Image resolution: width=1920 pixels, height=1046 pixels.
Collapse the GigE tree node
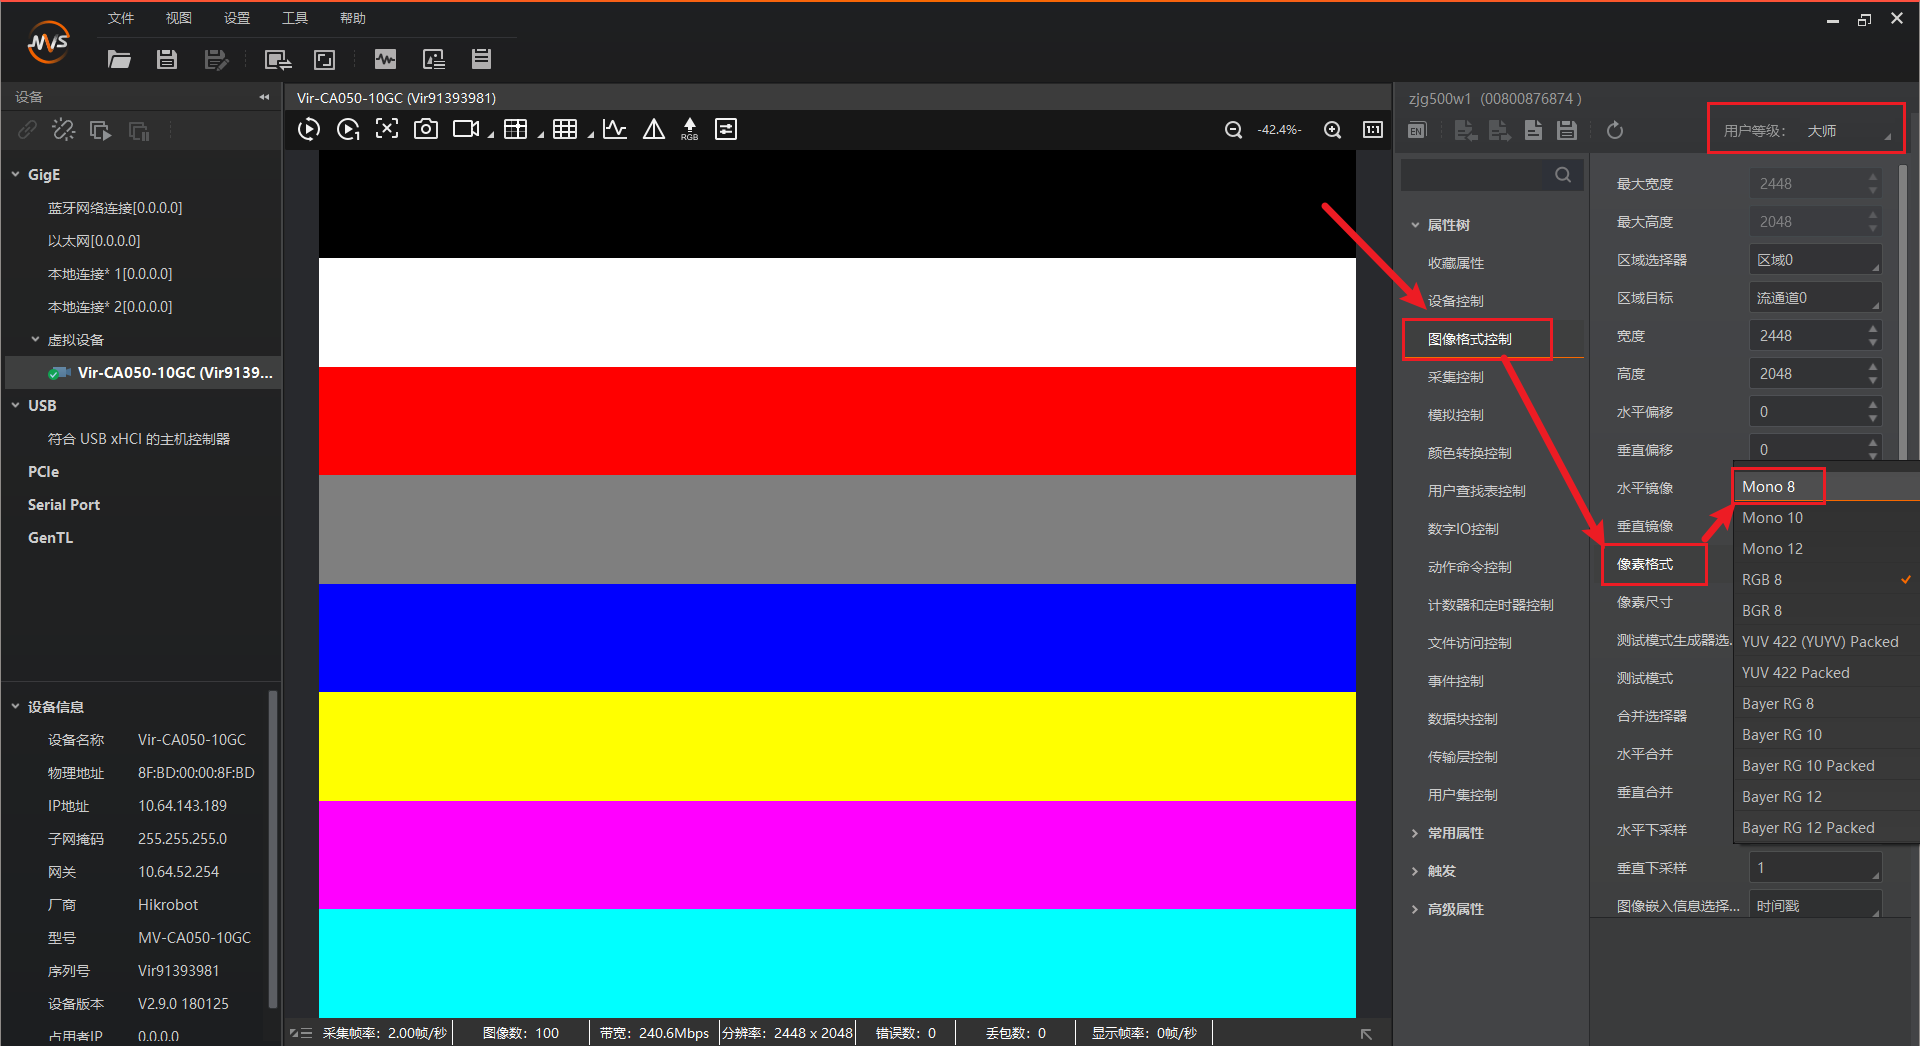[16, 175]
